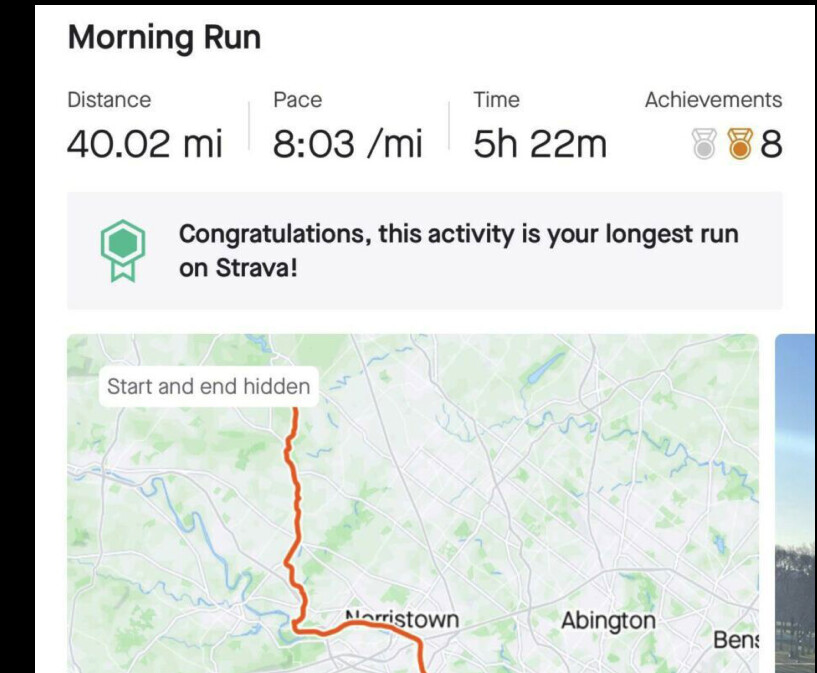
Task: Open the achievements count number 8
Action: (770, 145)
